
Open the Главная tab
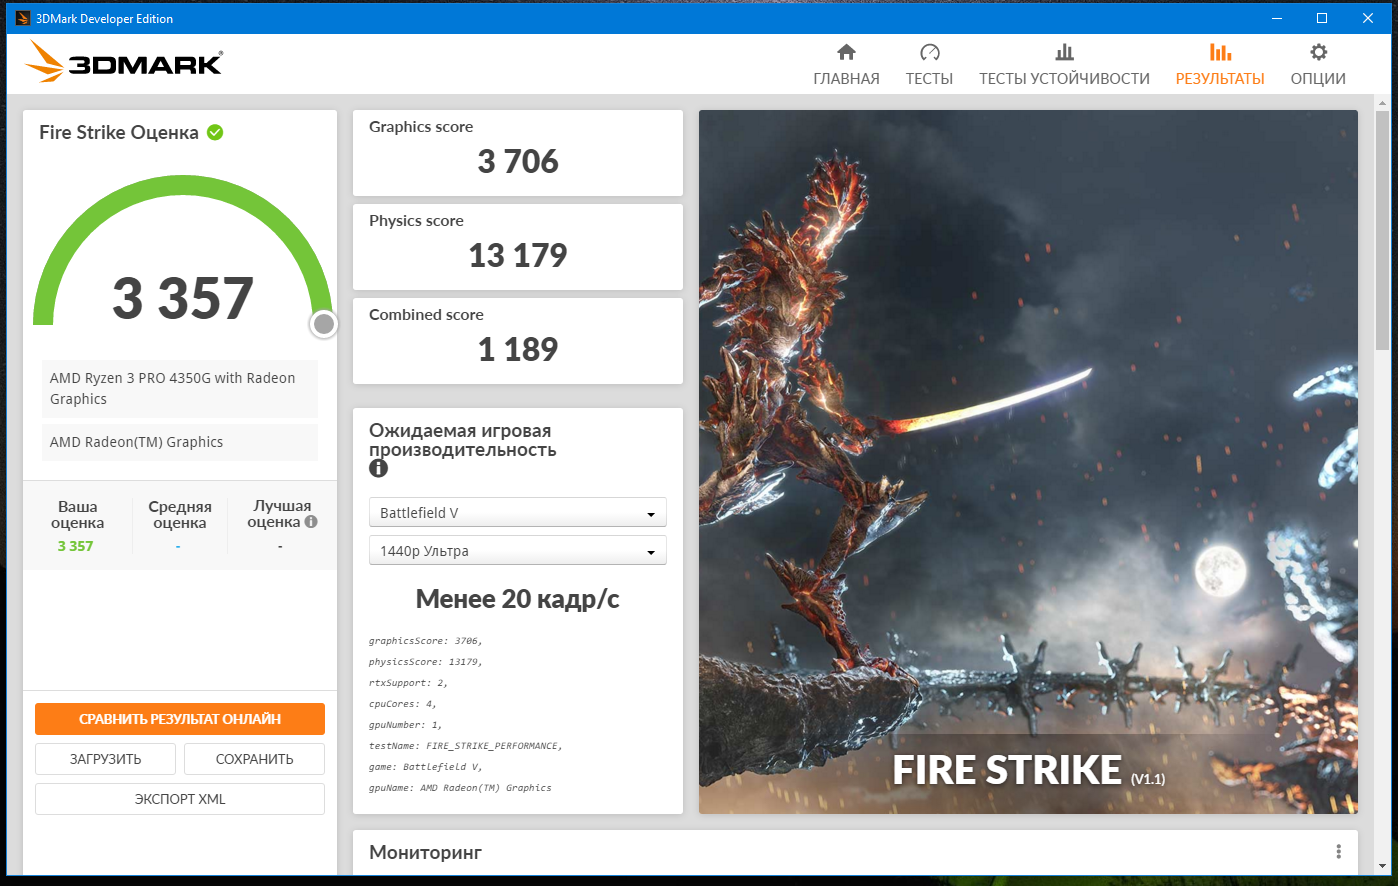[846, 64]
